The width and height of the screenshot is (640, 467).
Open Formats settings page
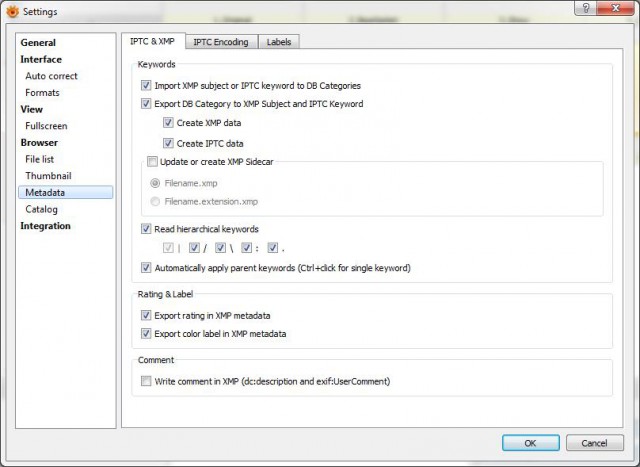click(x=42, y=93)
